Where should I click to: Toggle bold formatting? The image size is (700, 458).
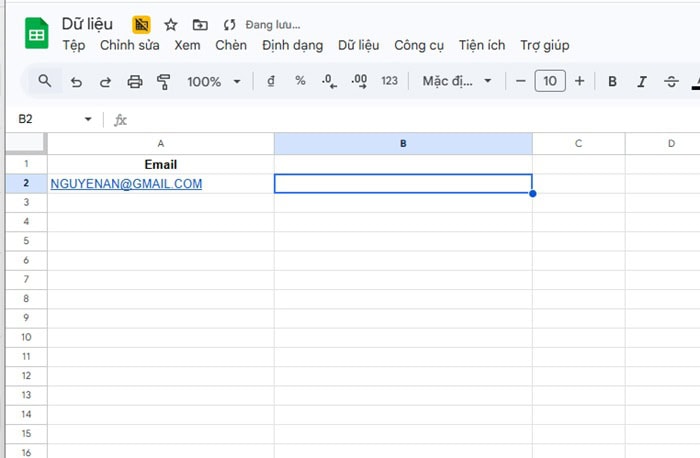[613, 82]
